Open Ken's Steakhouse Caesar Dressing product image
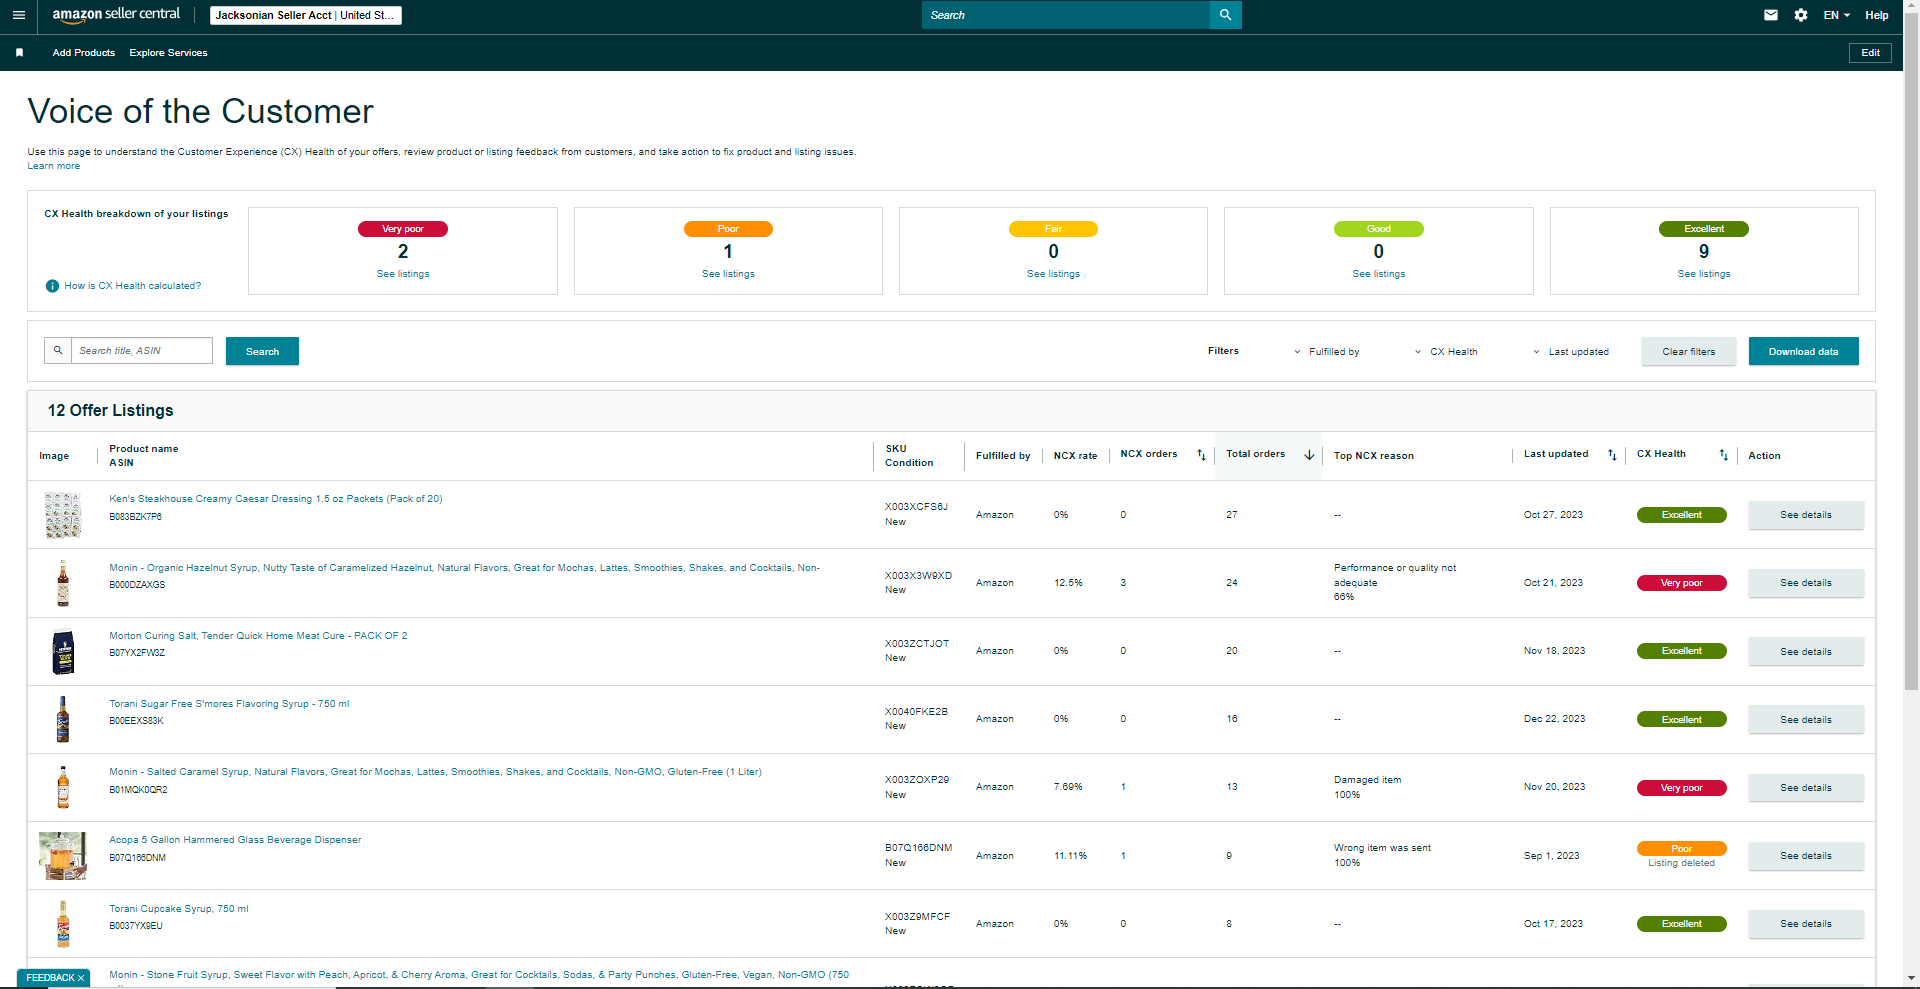 click(63, 515)
